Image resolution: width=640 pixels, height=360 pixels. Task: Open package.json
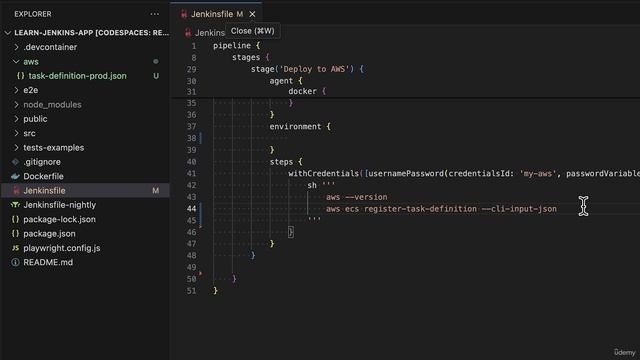pos(49,234)
